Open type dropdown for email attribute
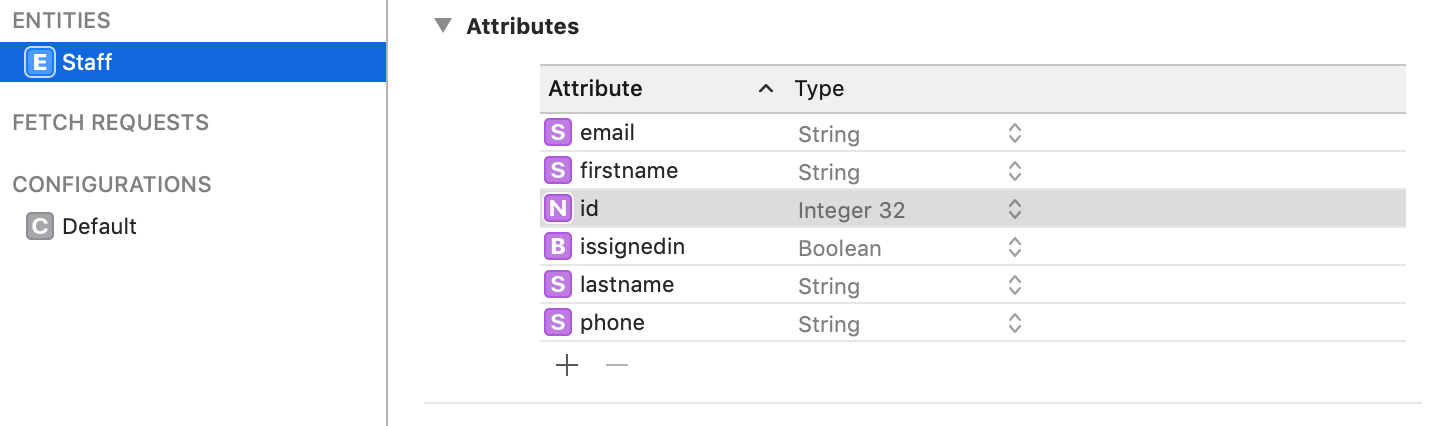Viewport: 1452px width, 426px height. click(x=1014, y=134)
